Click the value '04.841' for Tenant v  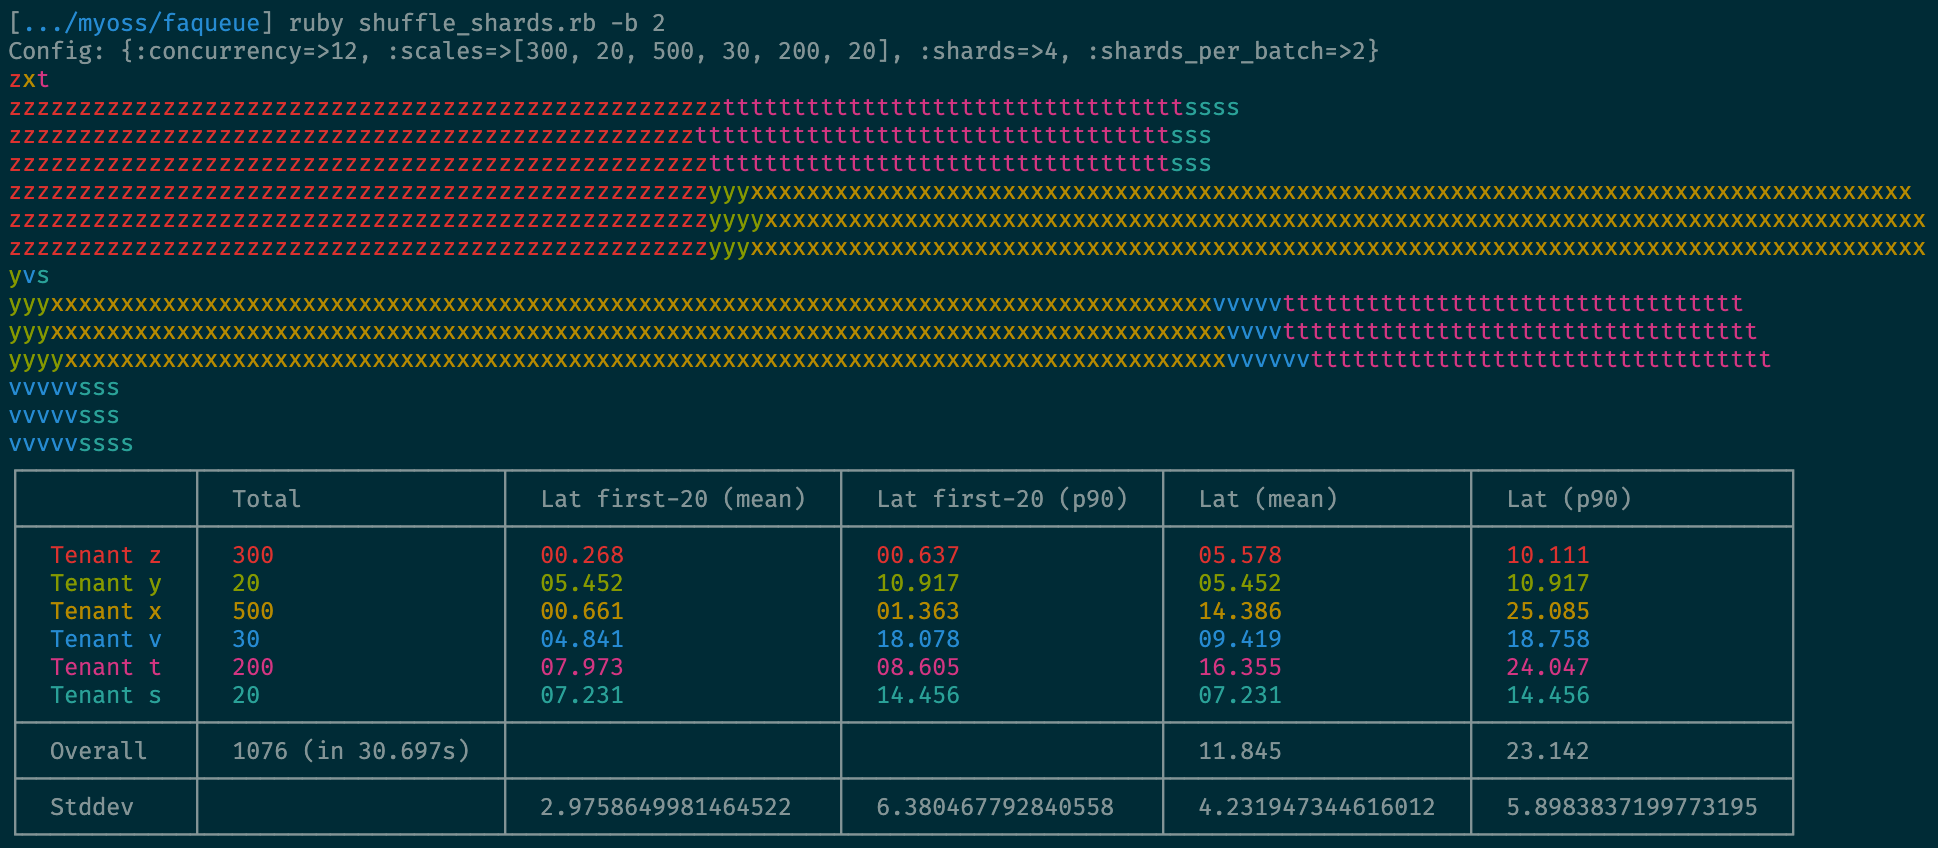click(582, 639)
